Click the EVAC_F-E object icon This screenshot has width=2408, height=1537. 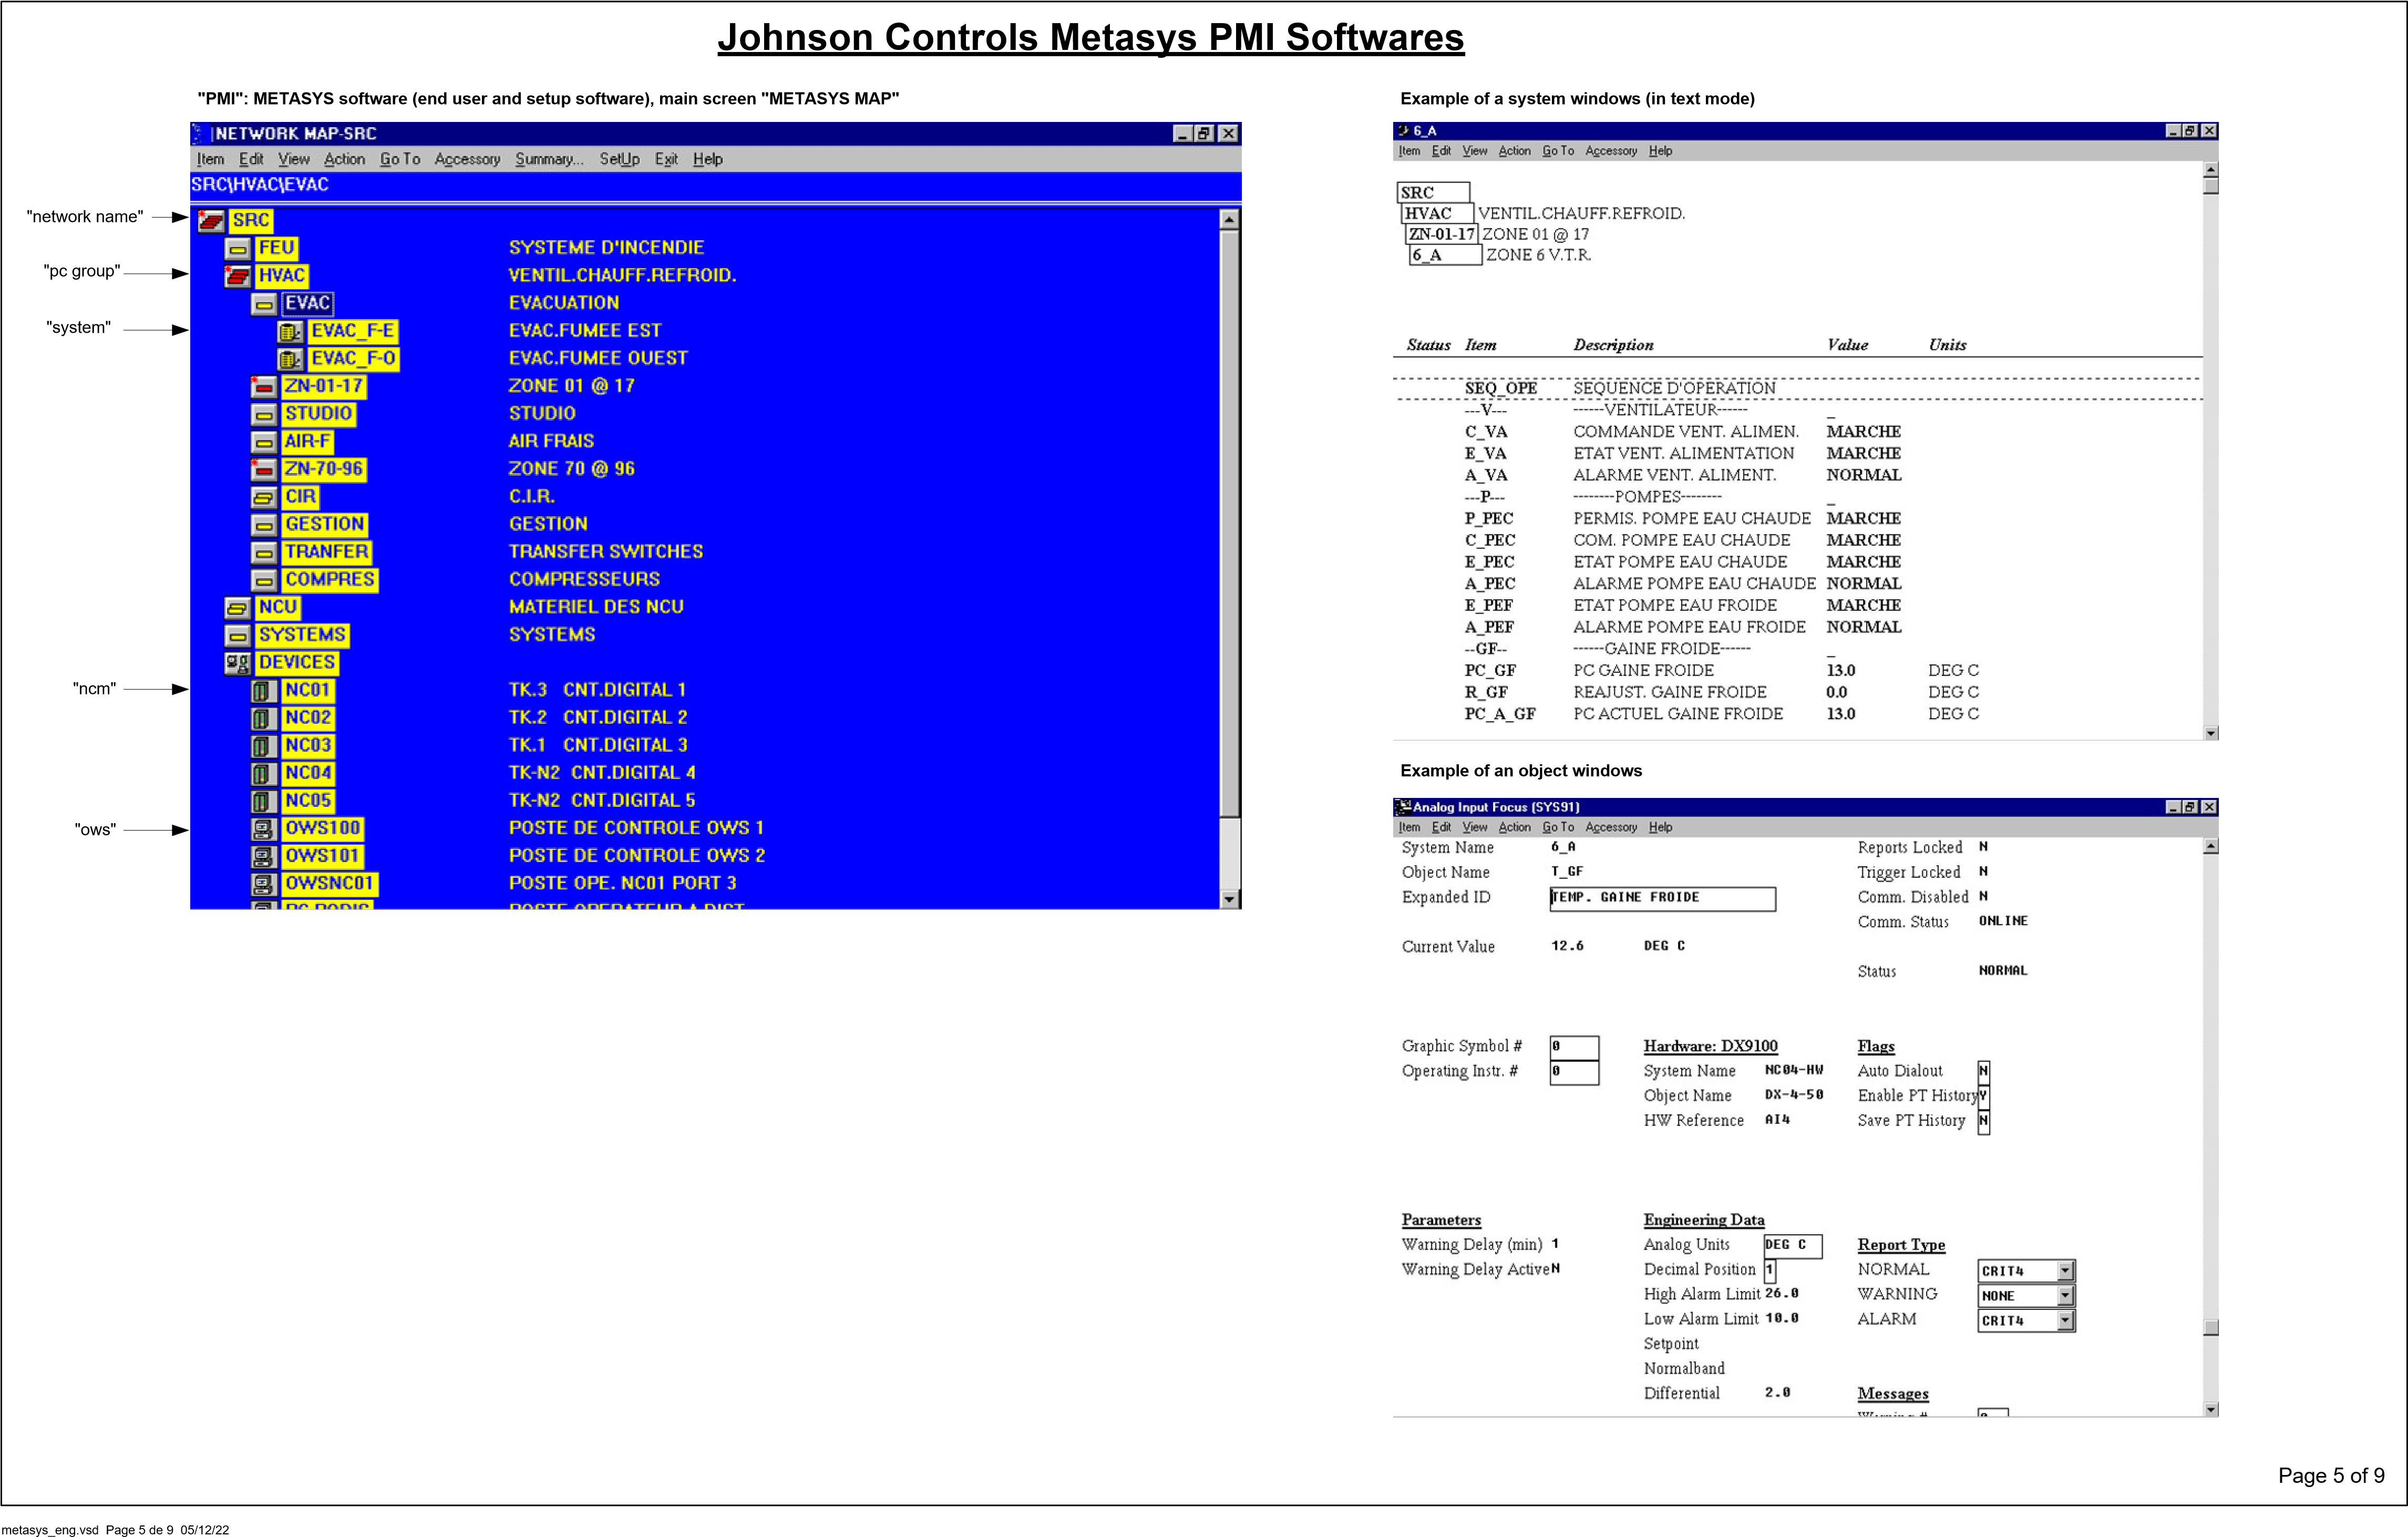point(290,331)
